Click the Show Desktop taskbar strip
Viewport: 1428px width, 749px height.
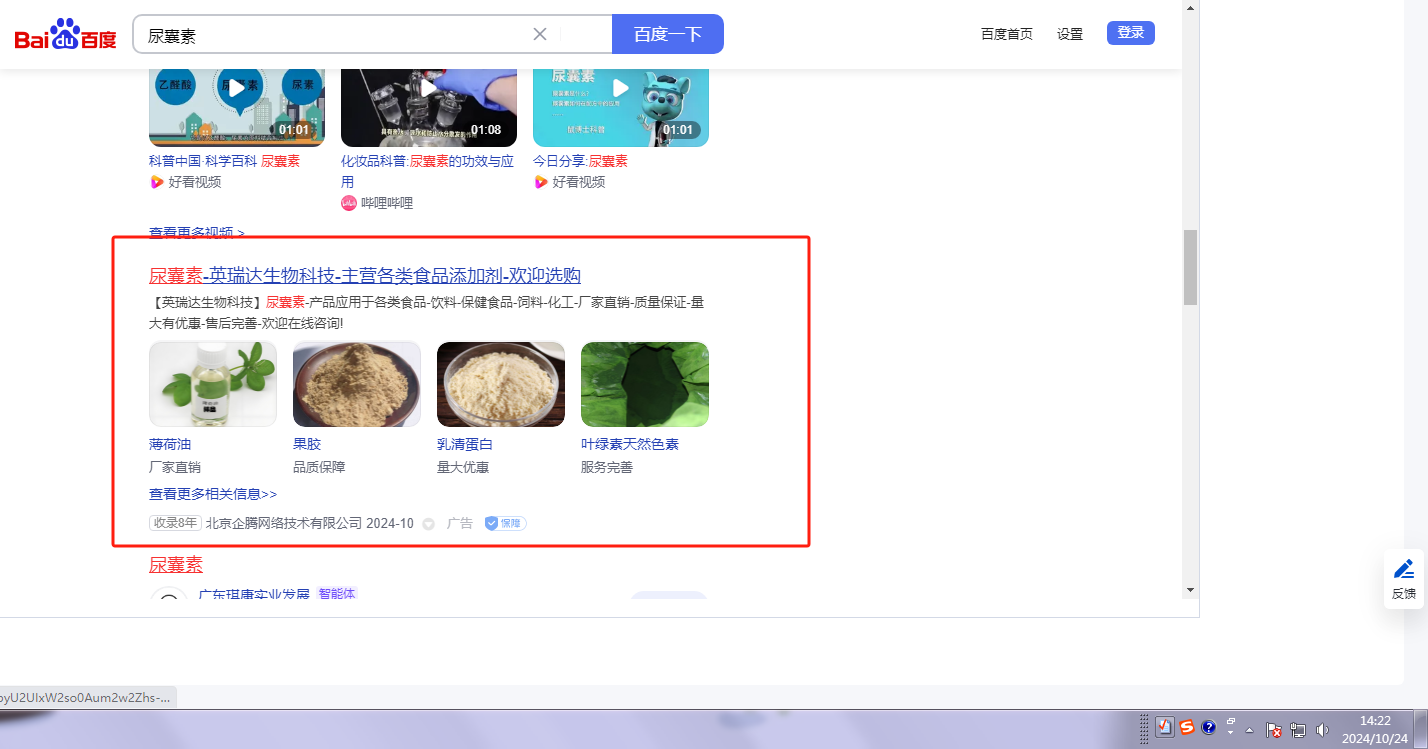1421,729
